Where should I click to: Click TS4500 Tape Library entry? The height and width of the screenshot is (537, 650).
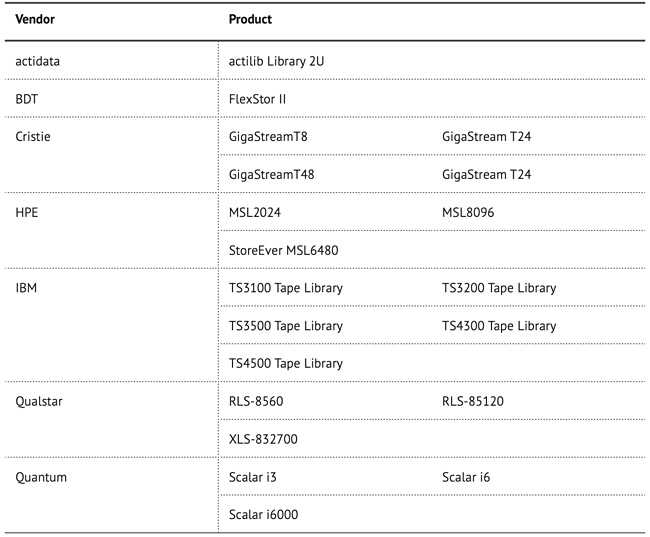click(286, 363)
